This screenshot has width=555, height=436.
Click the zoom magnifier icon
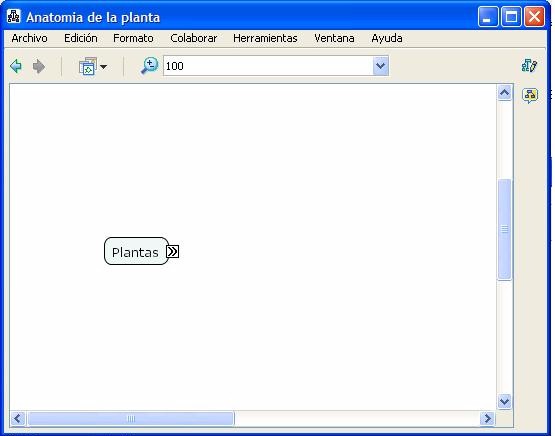pos(149,66)
